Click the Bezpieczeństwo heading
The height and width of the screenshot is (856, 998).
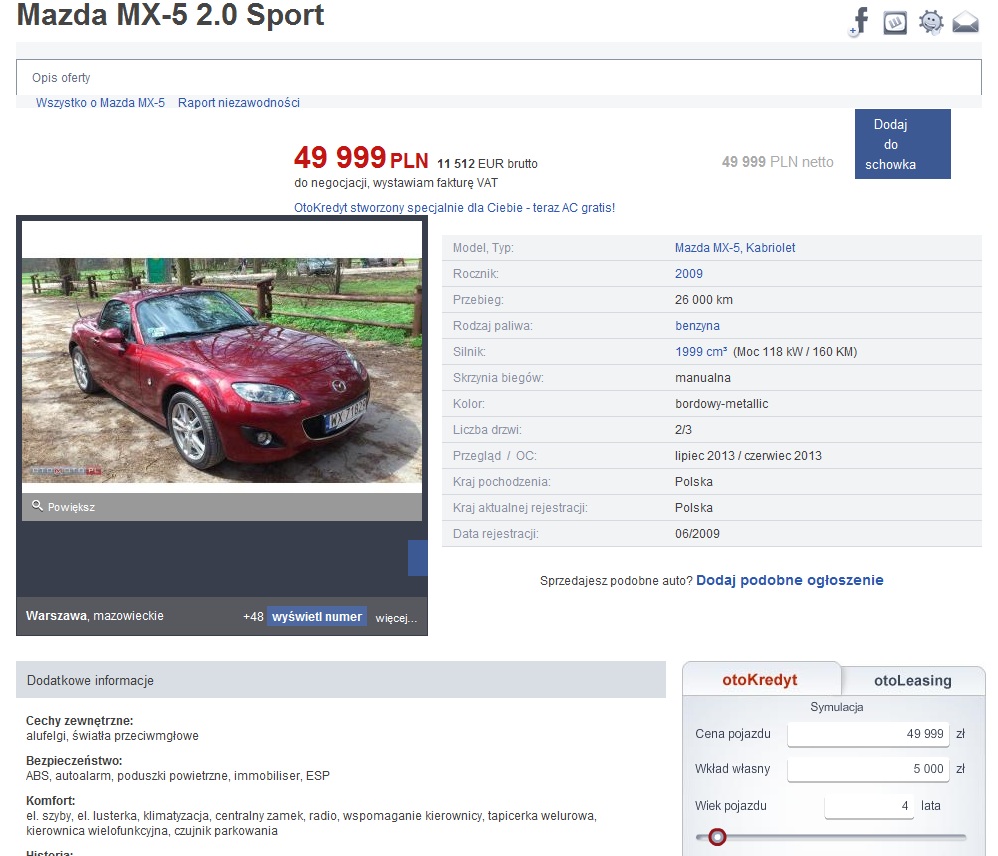coord(74,761)
